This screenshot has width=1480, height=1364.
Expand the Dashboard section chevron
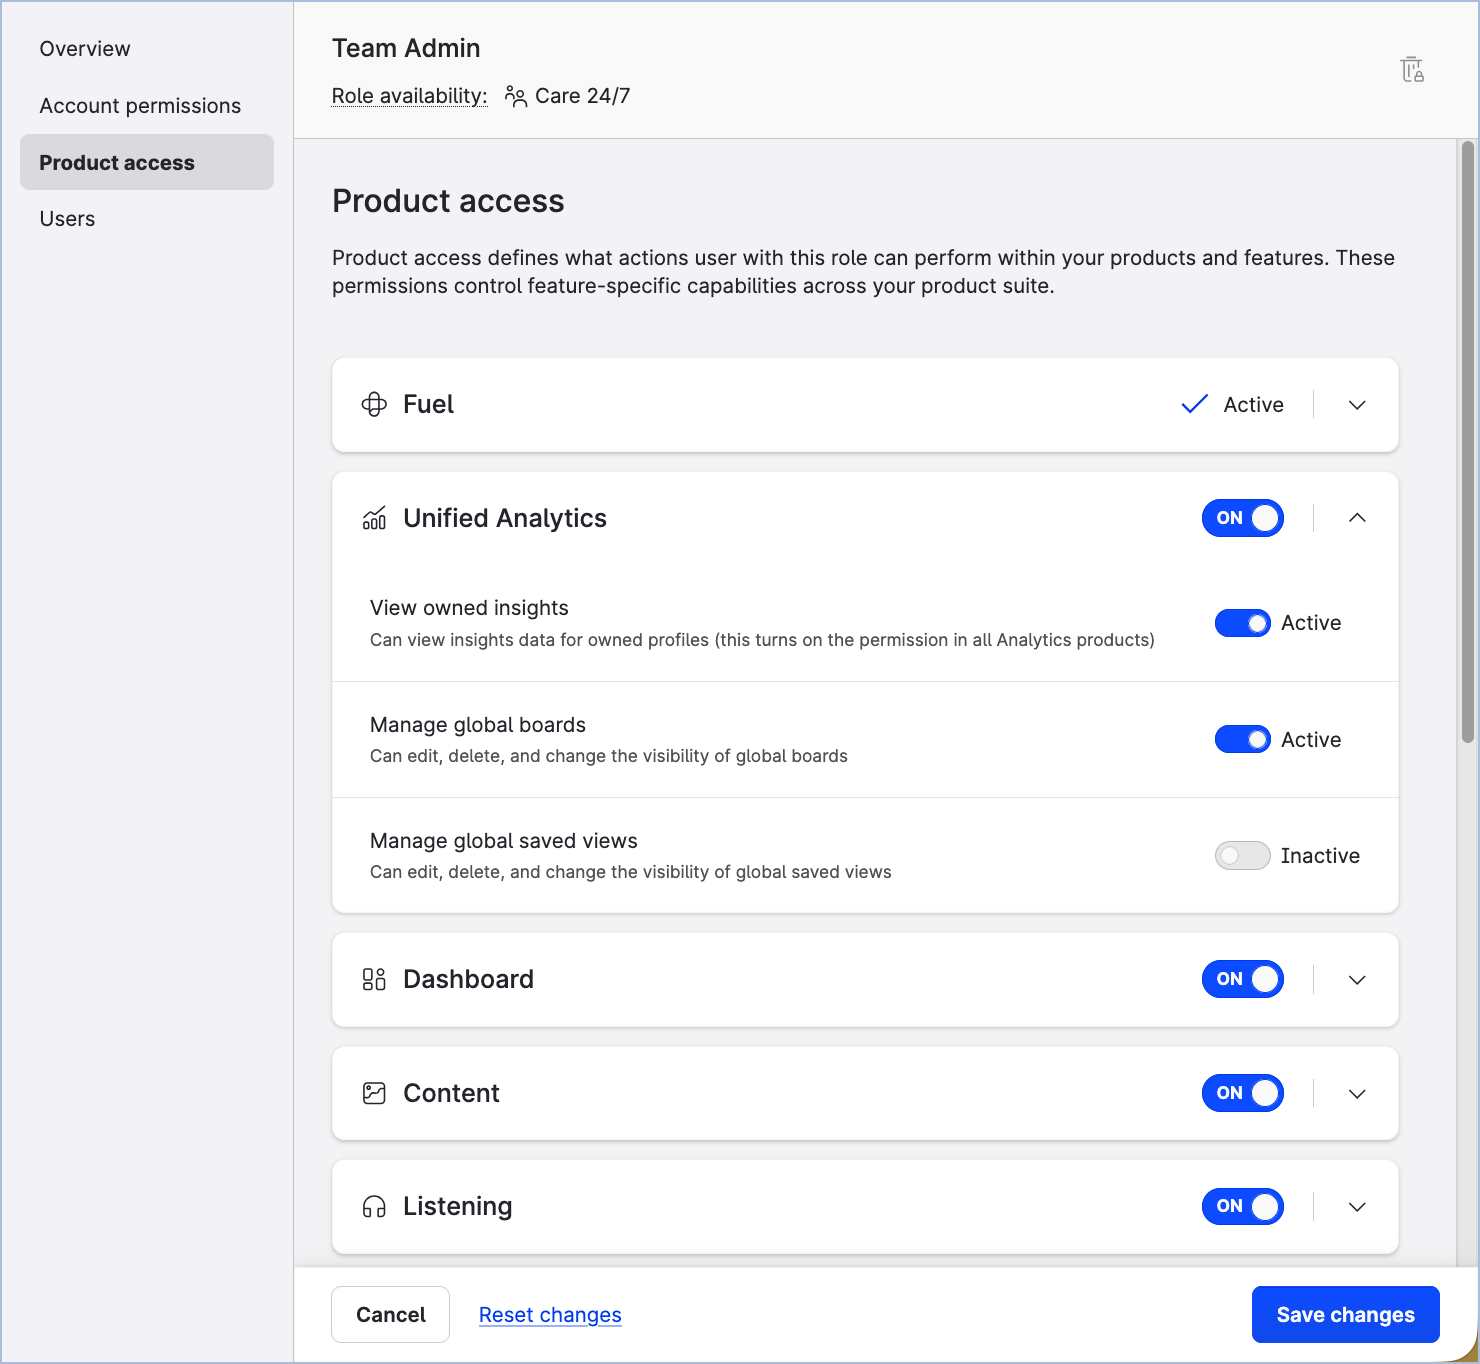point(1357,980)
